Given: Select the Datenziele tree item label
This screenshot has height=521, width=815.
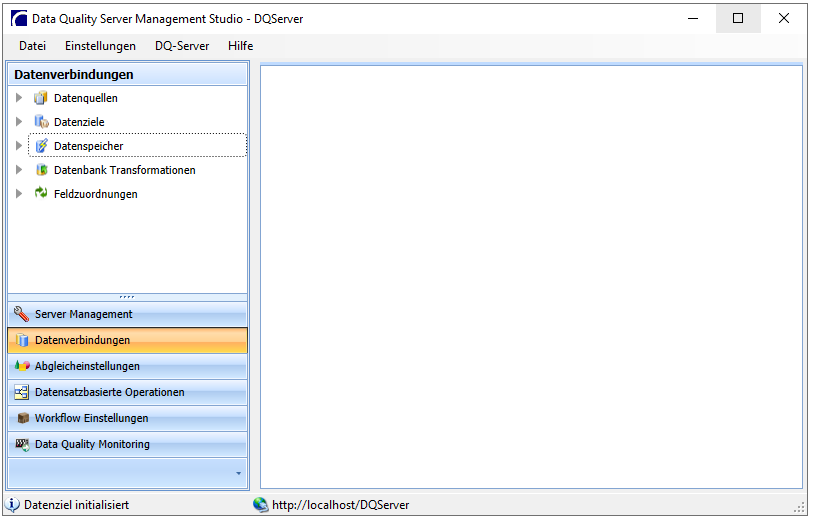Looking at the screenshot, I should (79, 122).
